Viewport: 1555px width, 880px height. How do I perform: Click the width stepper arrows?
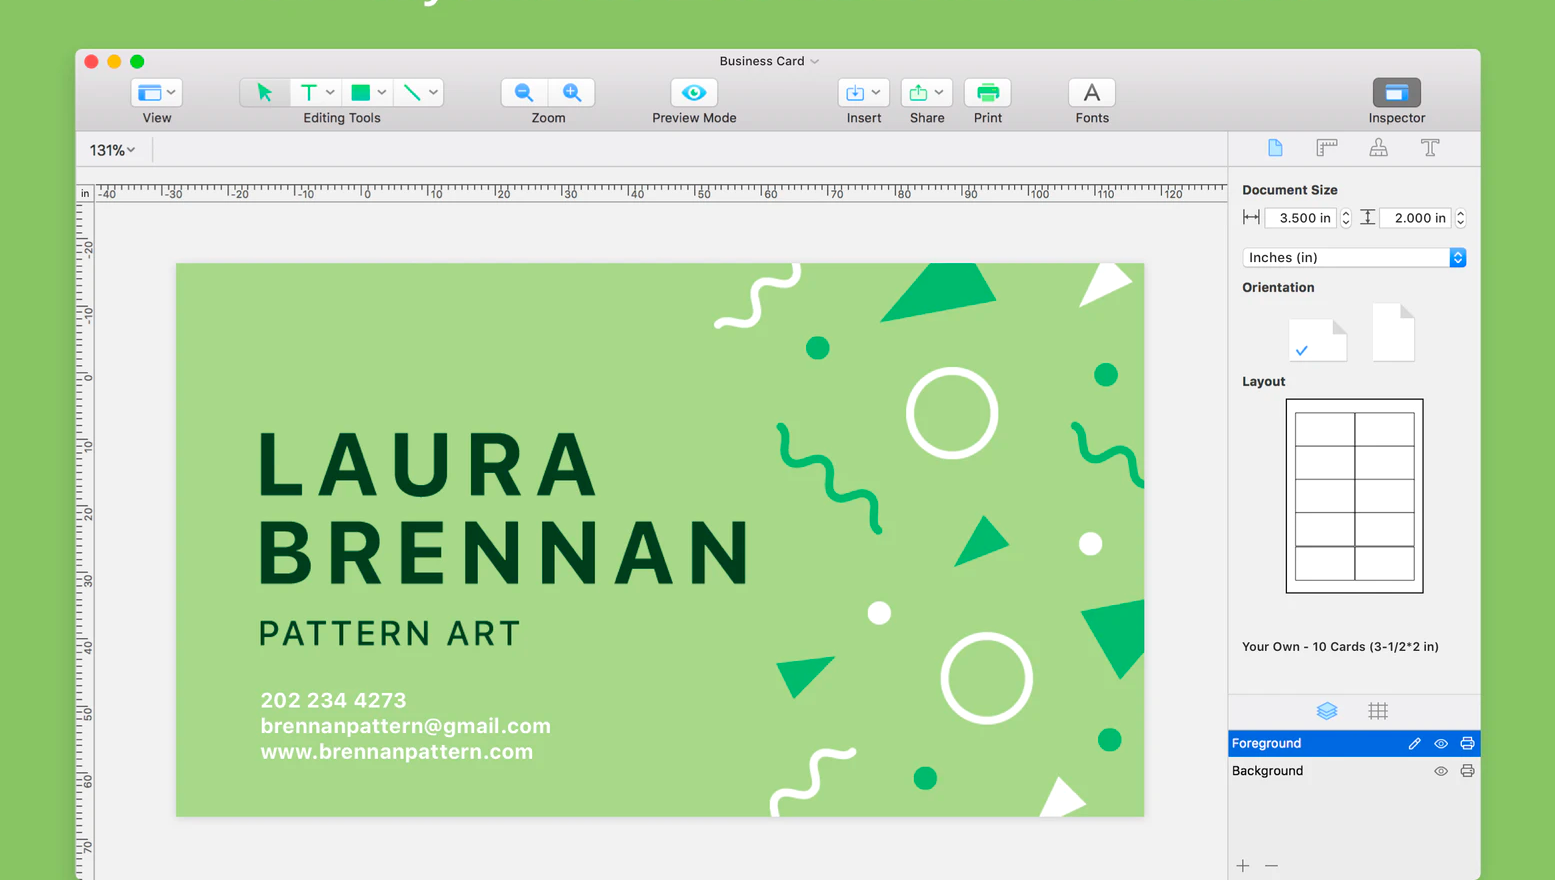(x=1346, y=218)
